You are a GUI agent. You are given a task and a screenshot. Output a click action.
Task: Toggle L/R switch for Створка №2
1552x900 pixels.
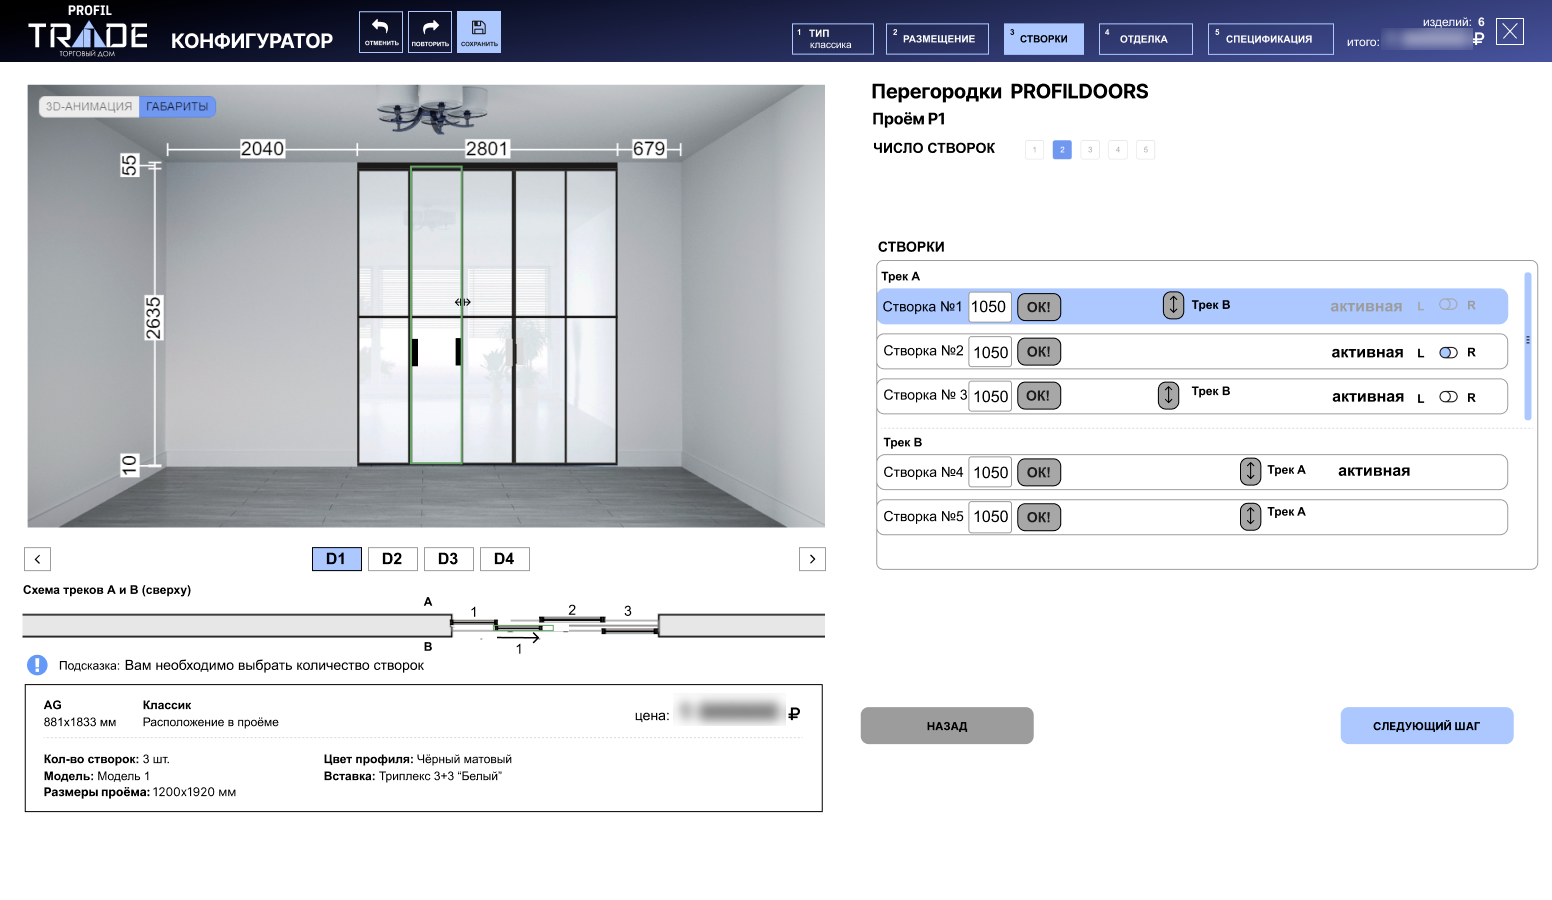pos(1448,352)
